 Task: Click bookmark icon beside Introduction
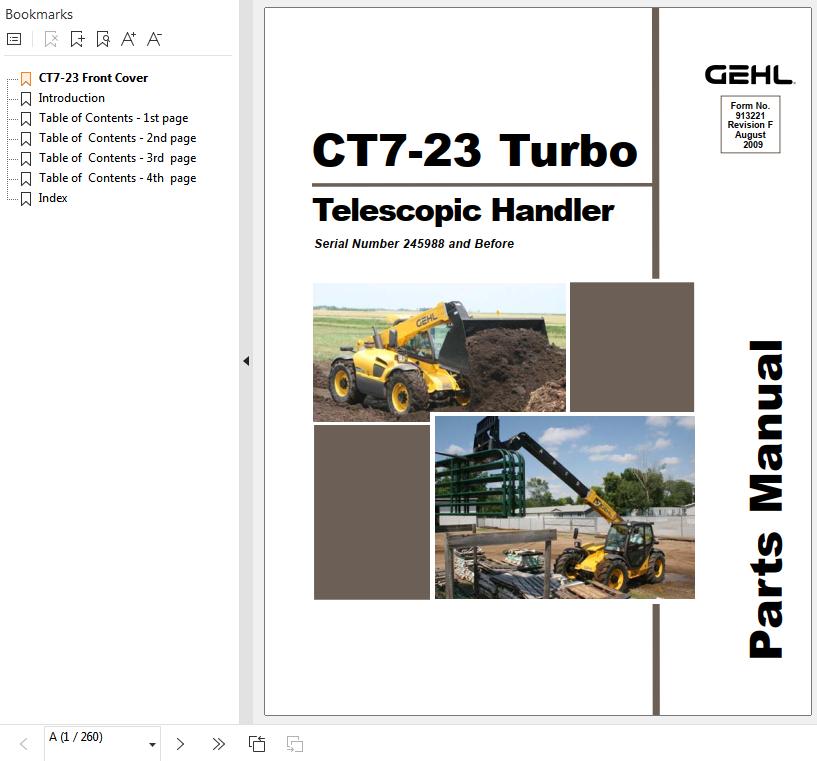[x=26, y=98]
